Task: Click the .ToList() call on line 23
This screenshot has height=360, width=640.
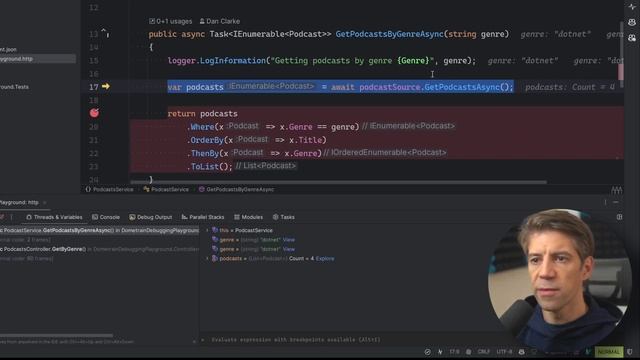Action: tap(209, 167)
